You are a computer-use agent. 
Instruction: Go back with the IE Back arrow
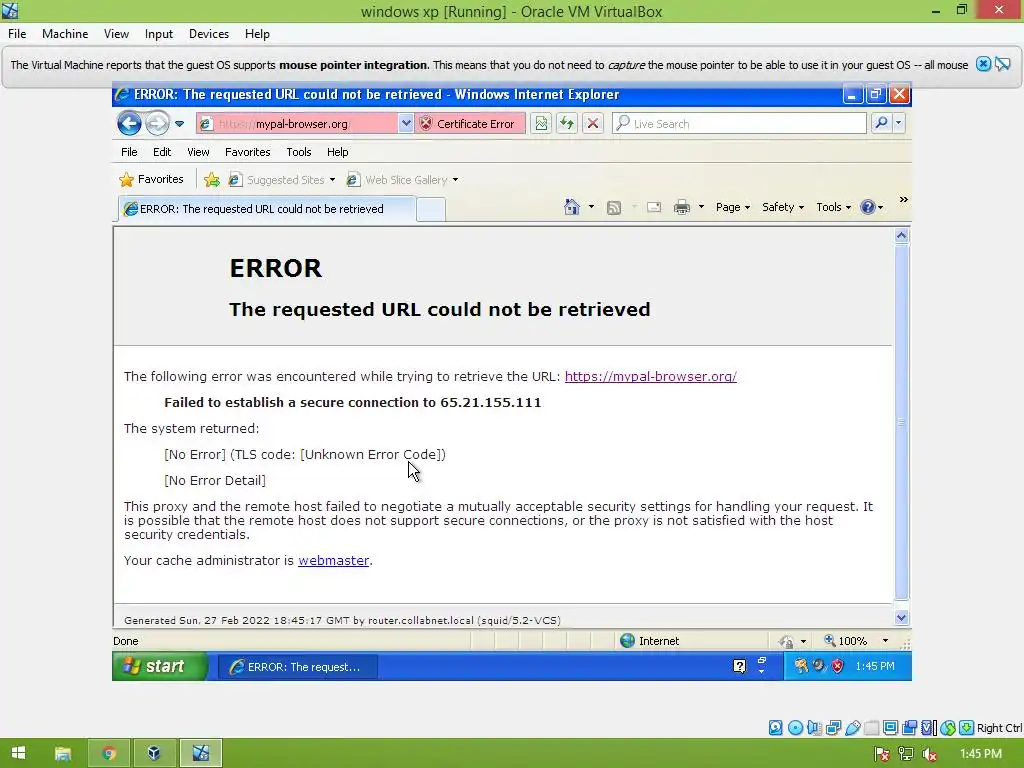(129, 123)
